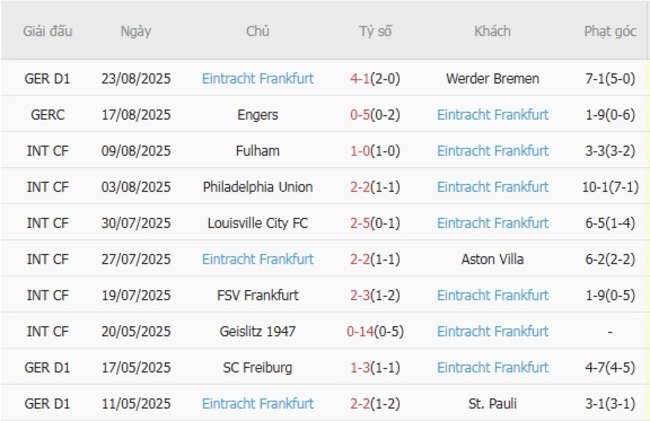
Task: Select the 0-5 score in Engers match
Action: pyautogui.click(x=375, y=115)
